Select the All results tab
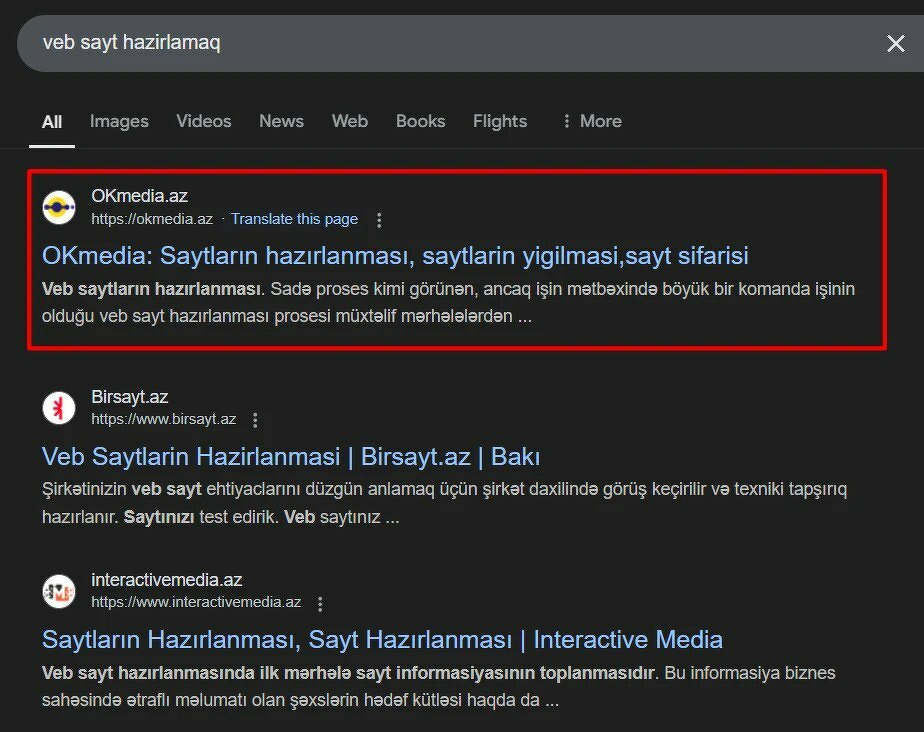 click(x=52, y=122)
